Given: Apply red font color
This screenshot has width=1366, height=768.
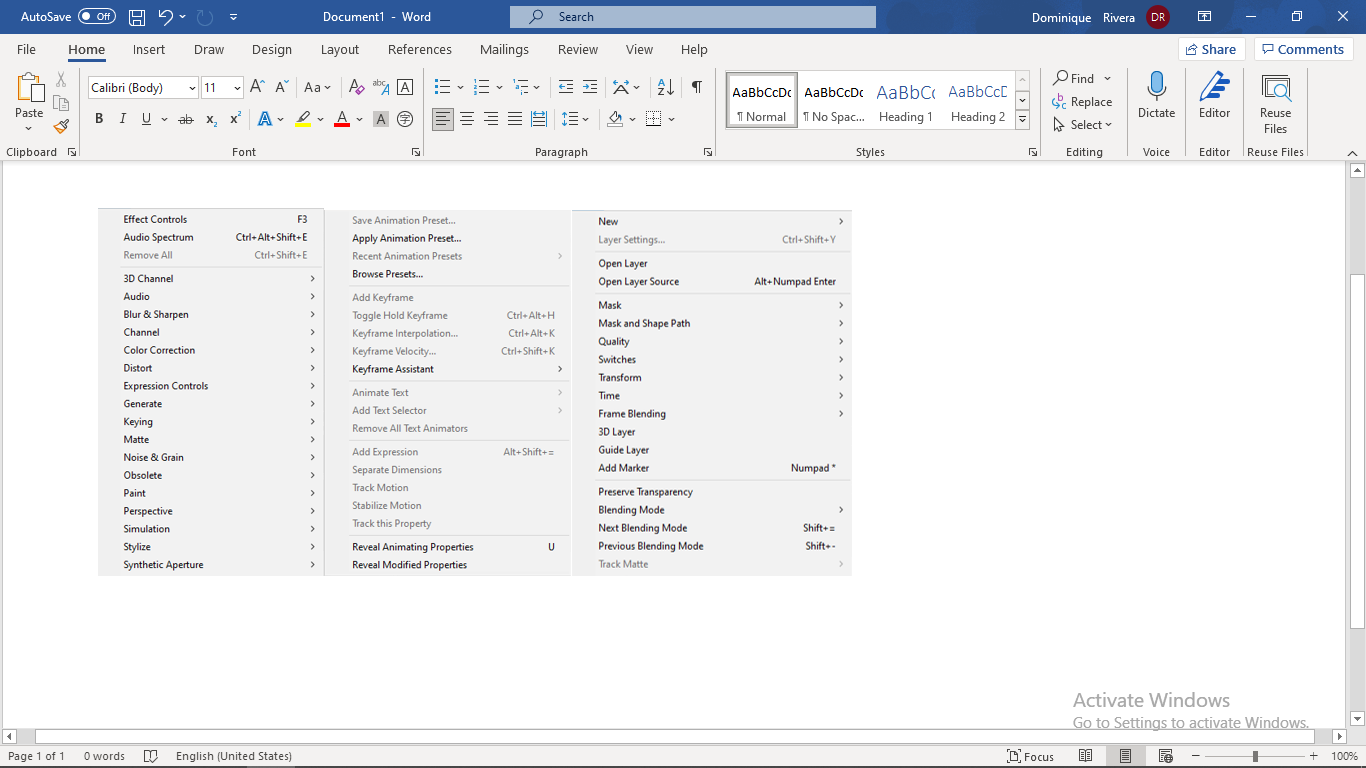Looking at the screenshot, I should (342, 119).
